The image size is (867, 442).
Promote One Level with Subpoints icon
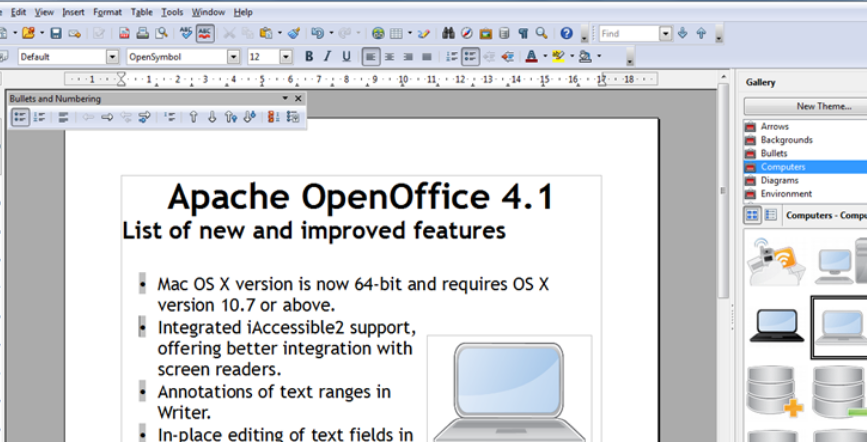tap(126, 117)
